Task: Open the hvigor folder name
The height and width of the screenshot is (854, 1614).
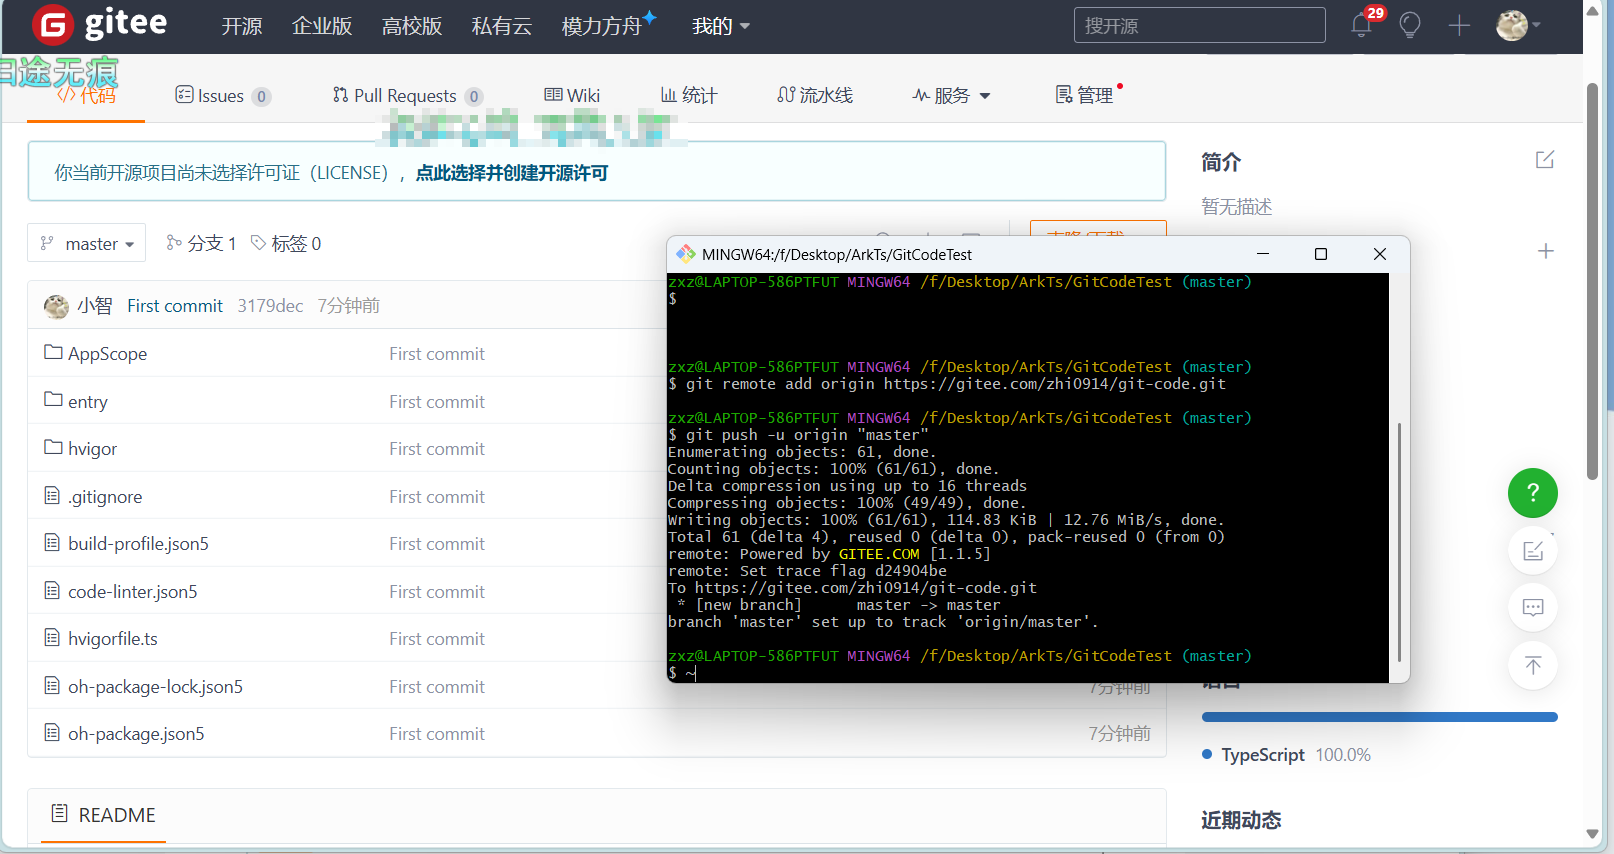Action: (92, 449)
